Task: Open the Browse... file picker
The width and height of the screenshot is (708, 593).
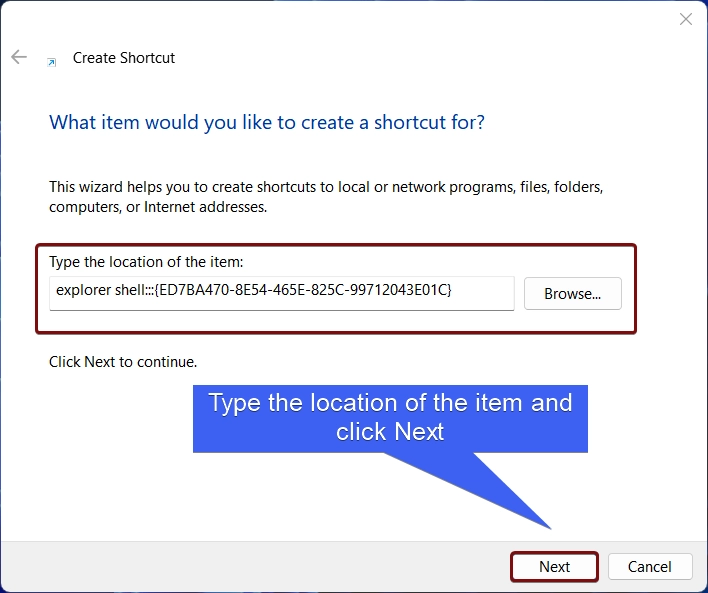Action: pyautogui.click(x=573, y=294)
